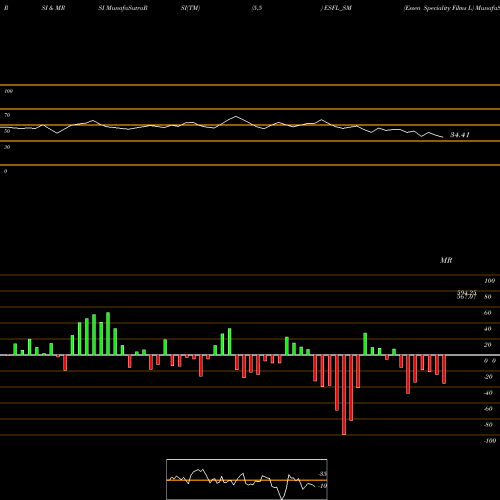Click the MR axis label 60
This screenshot has width=500, height=500.
[x=488, y=313]
